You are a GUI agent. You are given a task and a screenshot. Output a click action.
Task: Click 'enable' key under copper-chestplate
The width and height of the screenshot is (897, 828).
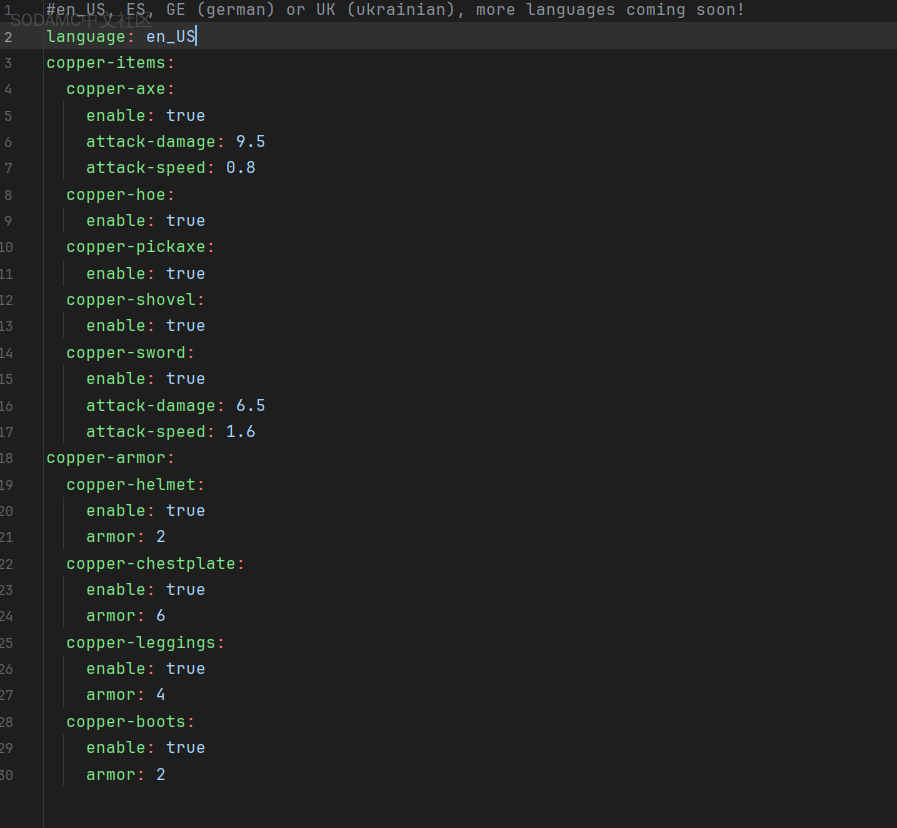(116, 590)
